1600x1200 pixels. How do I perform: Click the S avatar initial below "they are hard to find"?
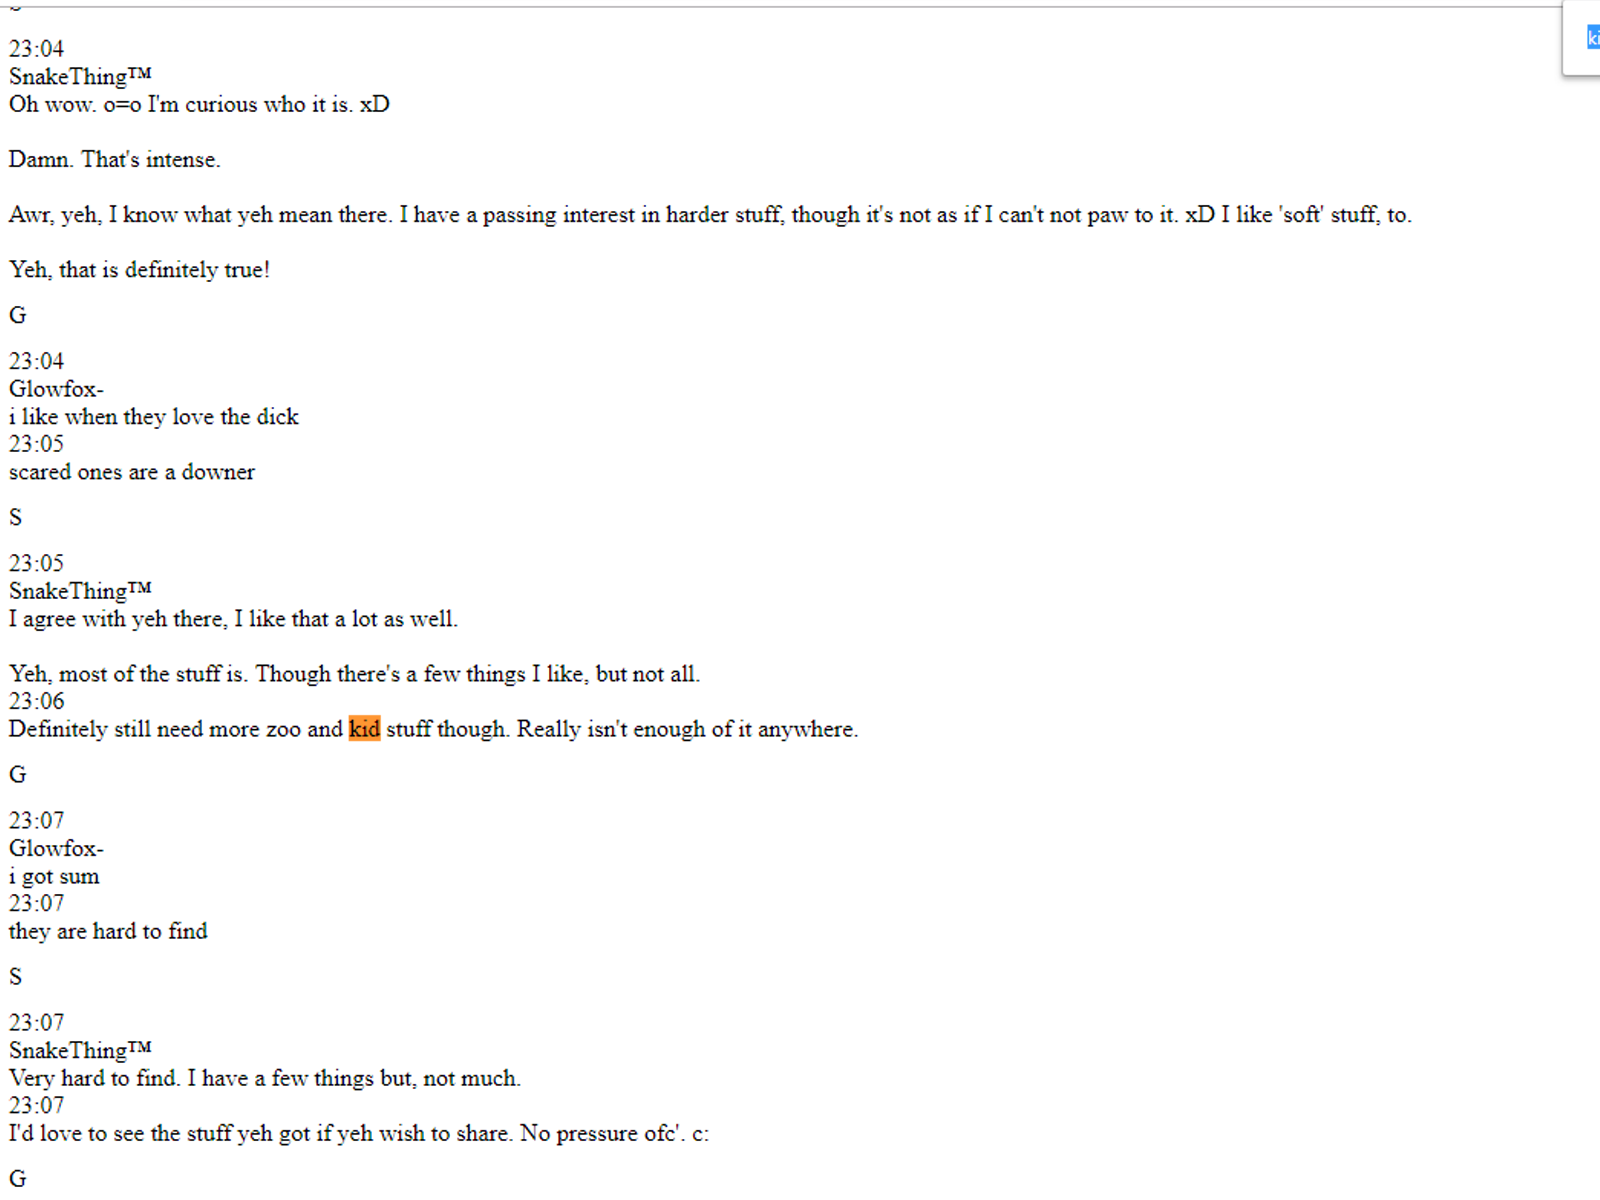click(15, 976)
